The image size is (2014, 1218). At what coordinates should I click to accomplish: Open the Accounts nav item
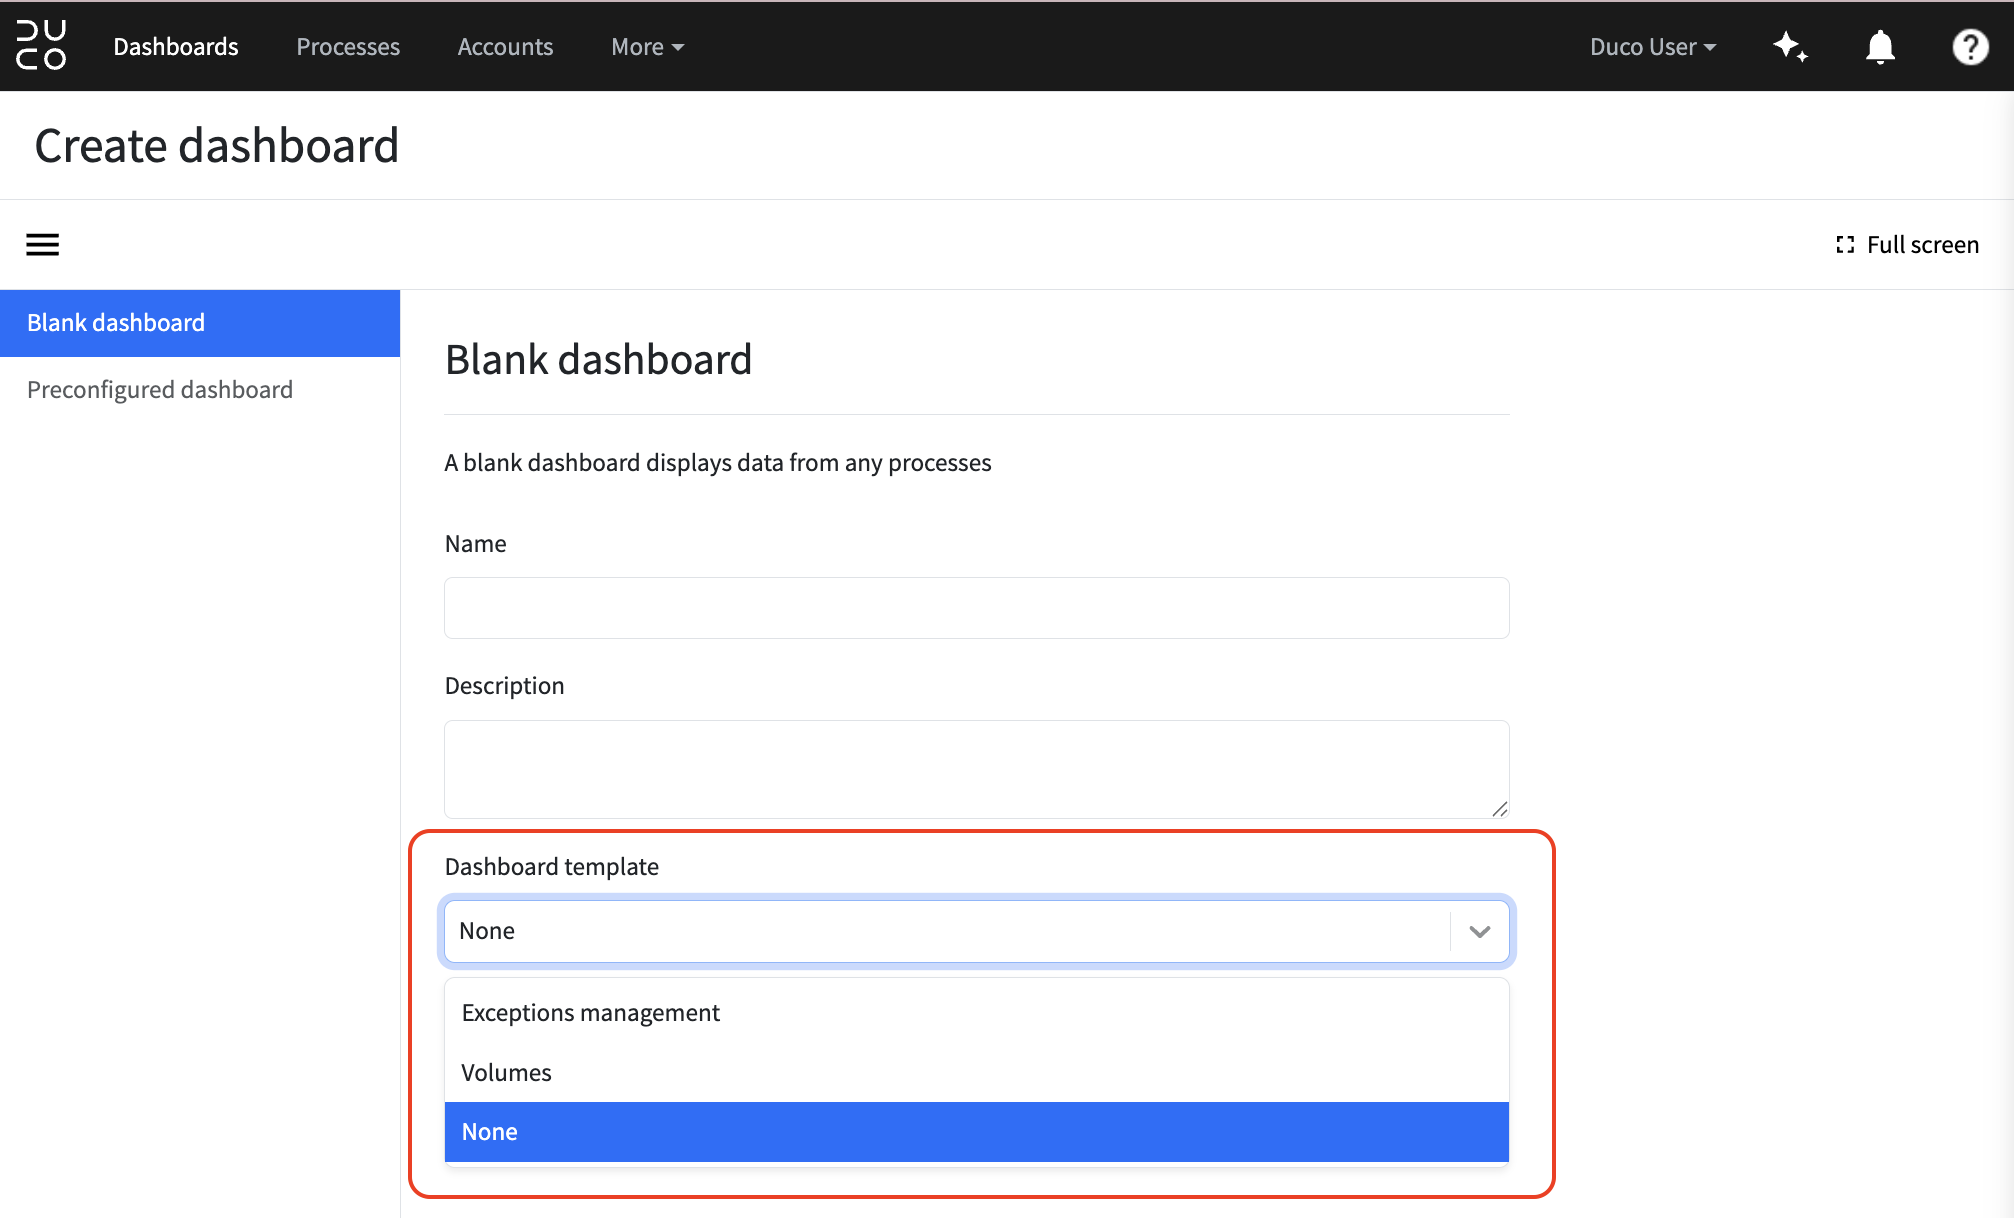(505, 47)
